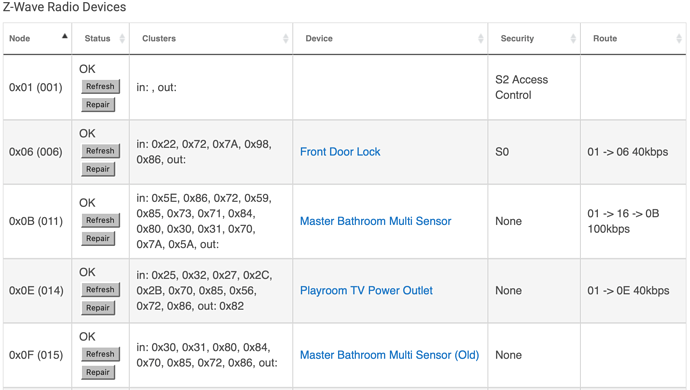
Task: Sort table by Node column arrow
Action: pos(65,37)
